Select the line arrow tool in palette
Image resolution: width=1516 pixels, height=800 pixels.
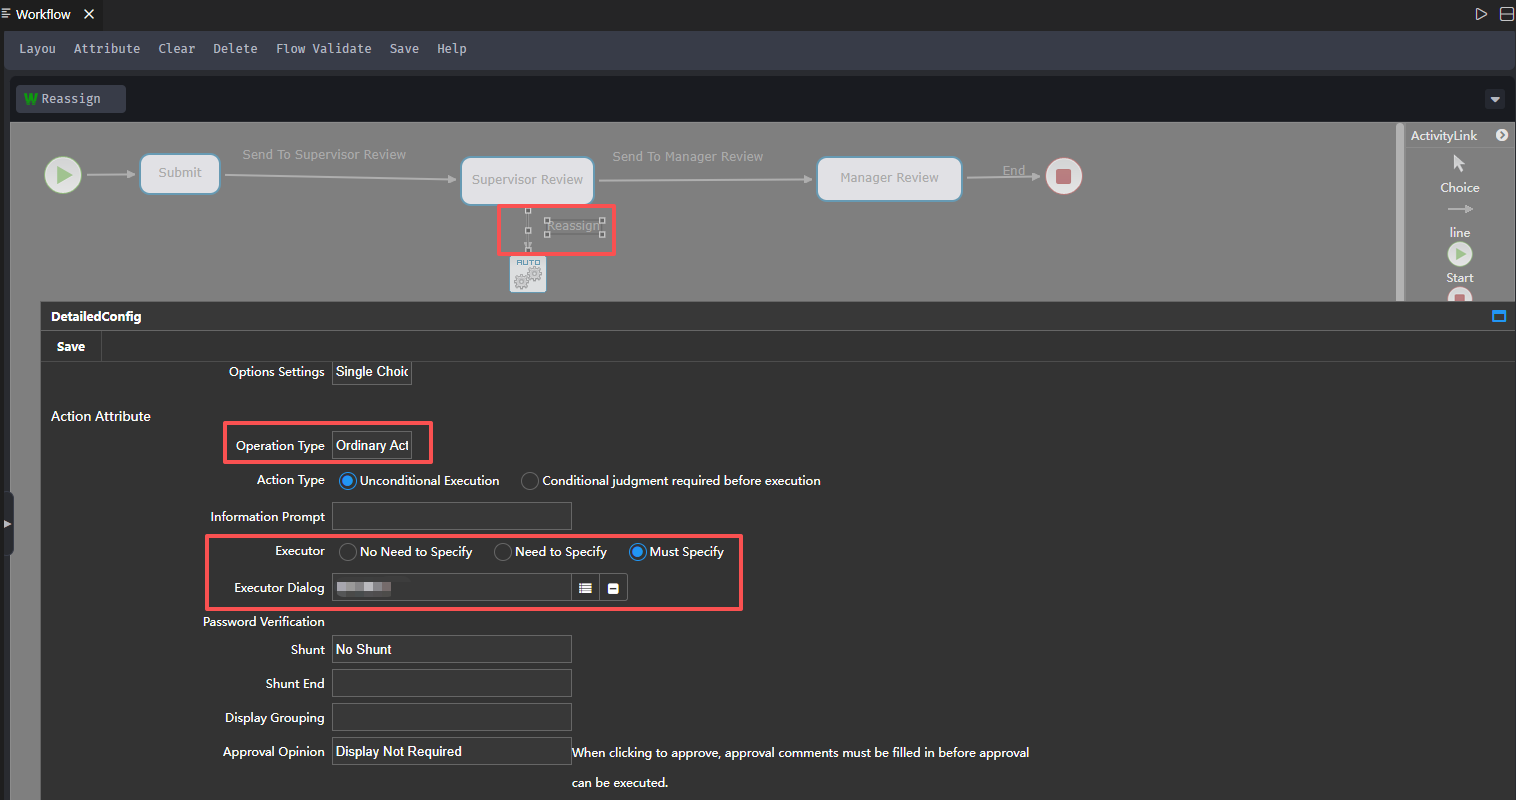click(1459, 209)
